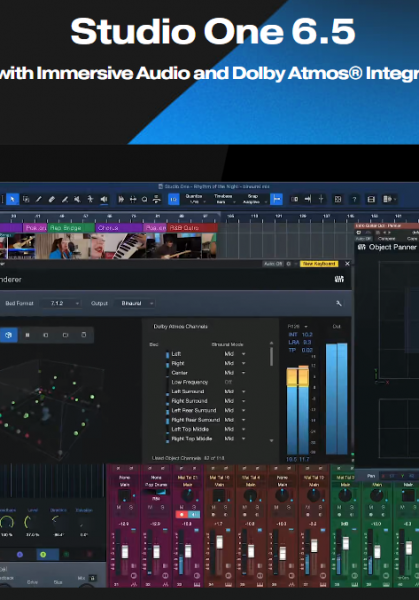Open binaural mode dropdown for Left channel
The width and height of the screenshot is (419, 600).
pyautogui.click(x=244, y=354)
